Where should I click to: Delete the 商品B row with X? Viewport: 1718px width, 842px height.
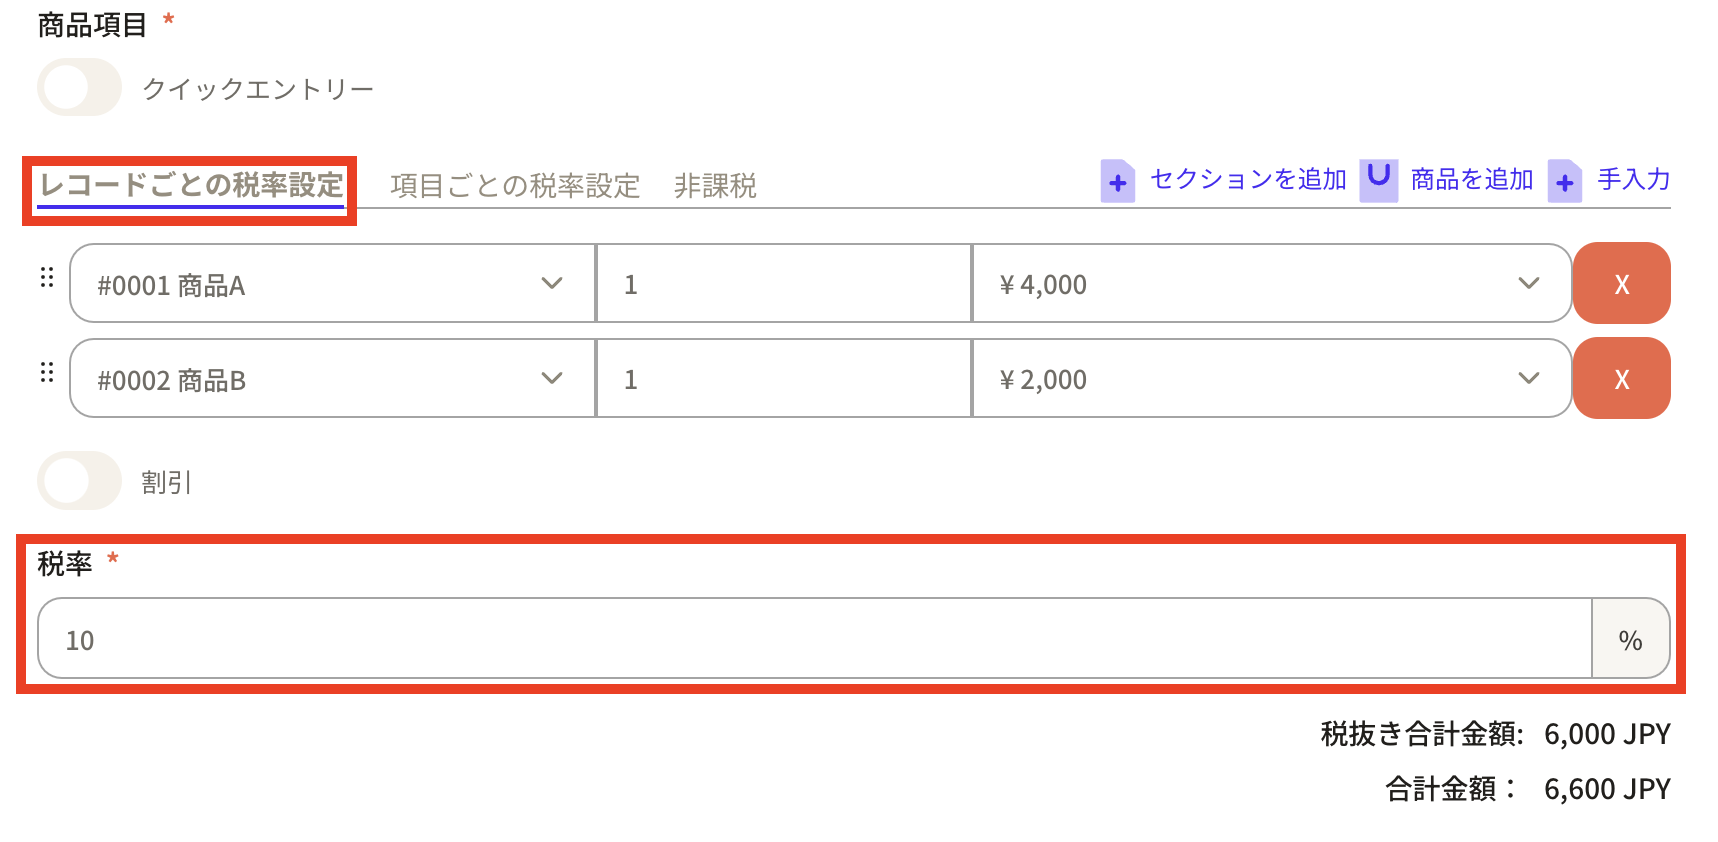pyautogui.click(x=1621, y=379)
